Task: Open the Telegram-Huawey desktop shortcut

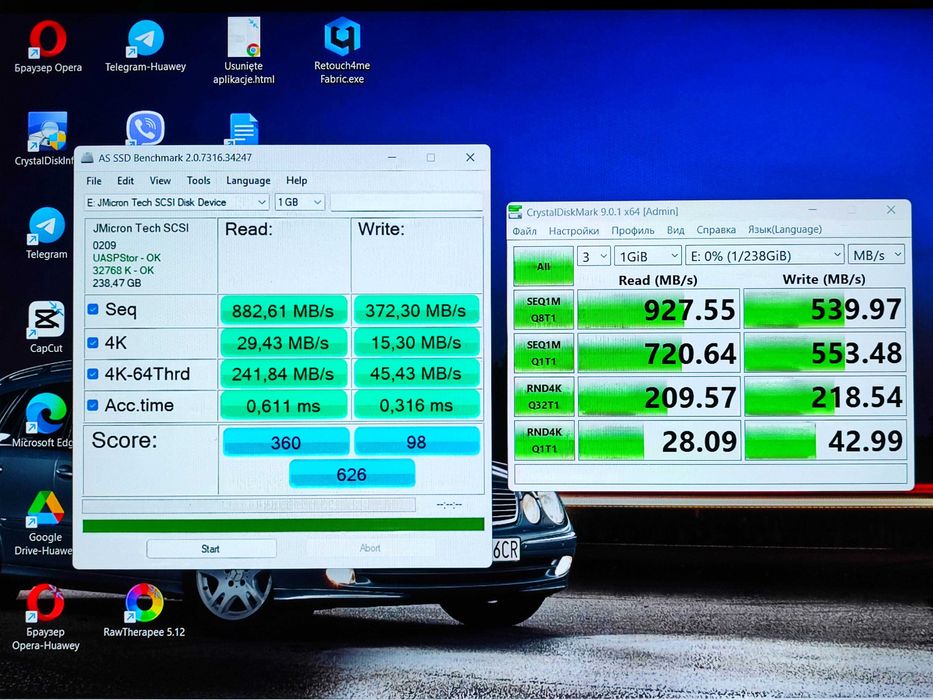Action: tap(145, 46)
